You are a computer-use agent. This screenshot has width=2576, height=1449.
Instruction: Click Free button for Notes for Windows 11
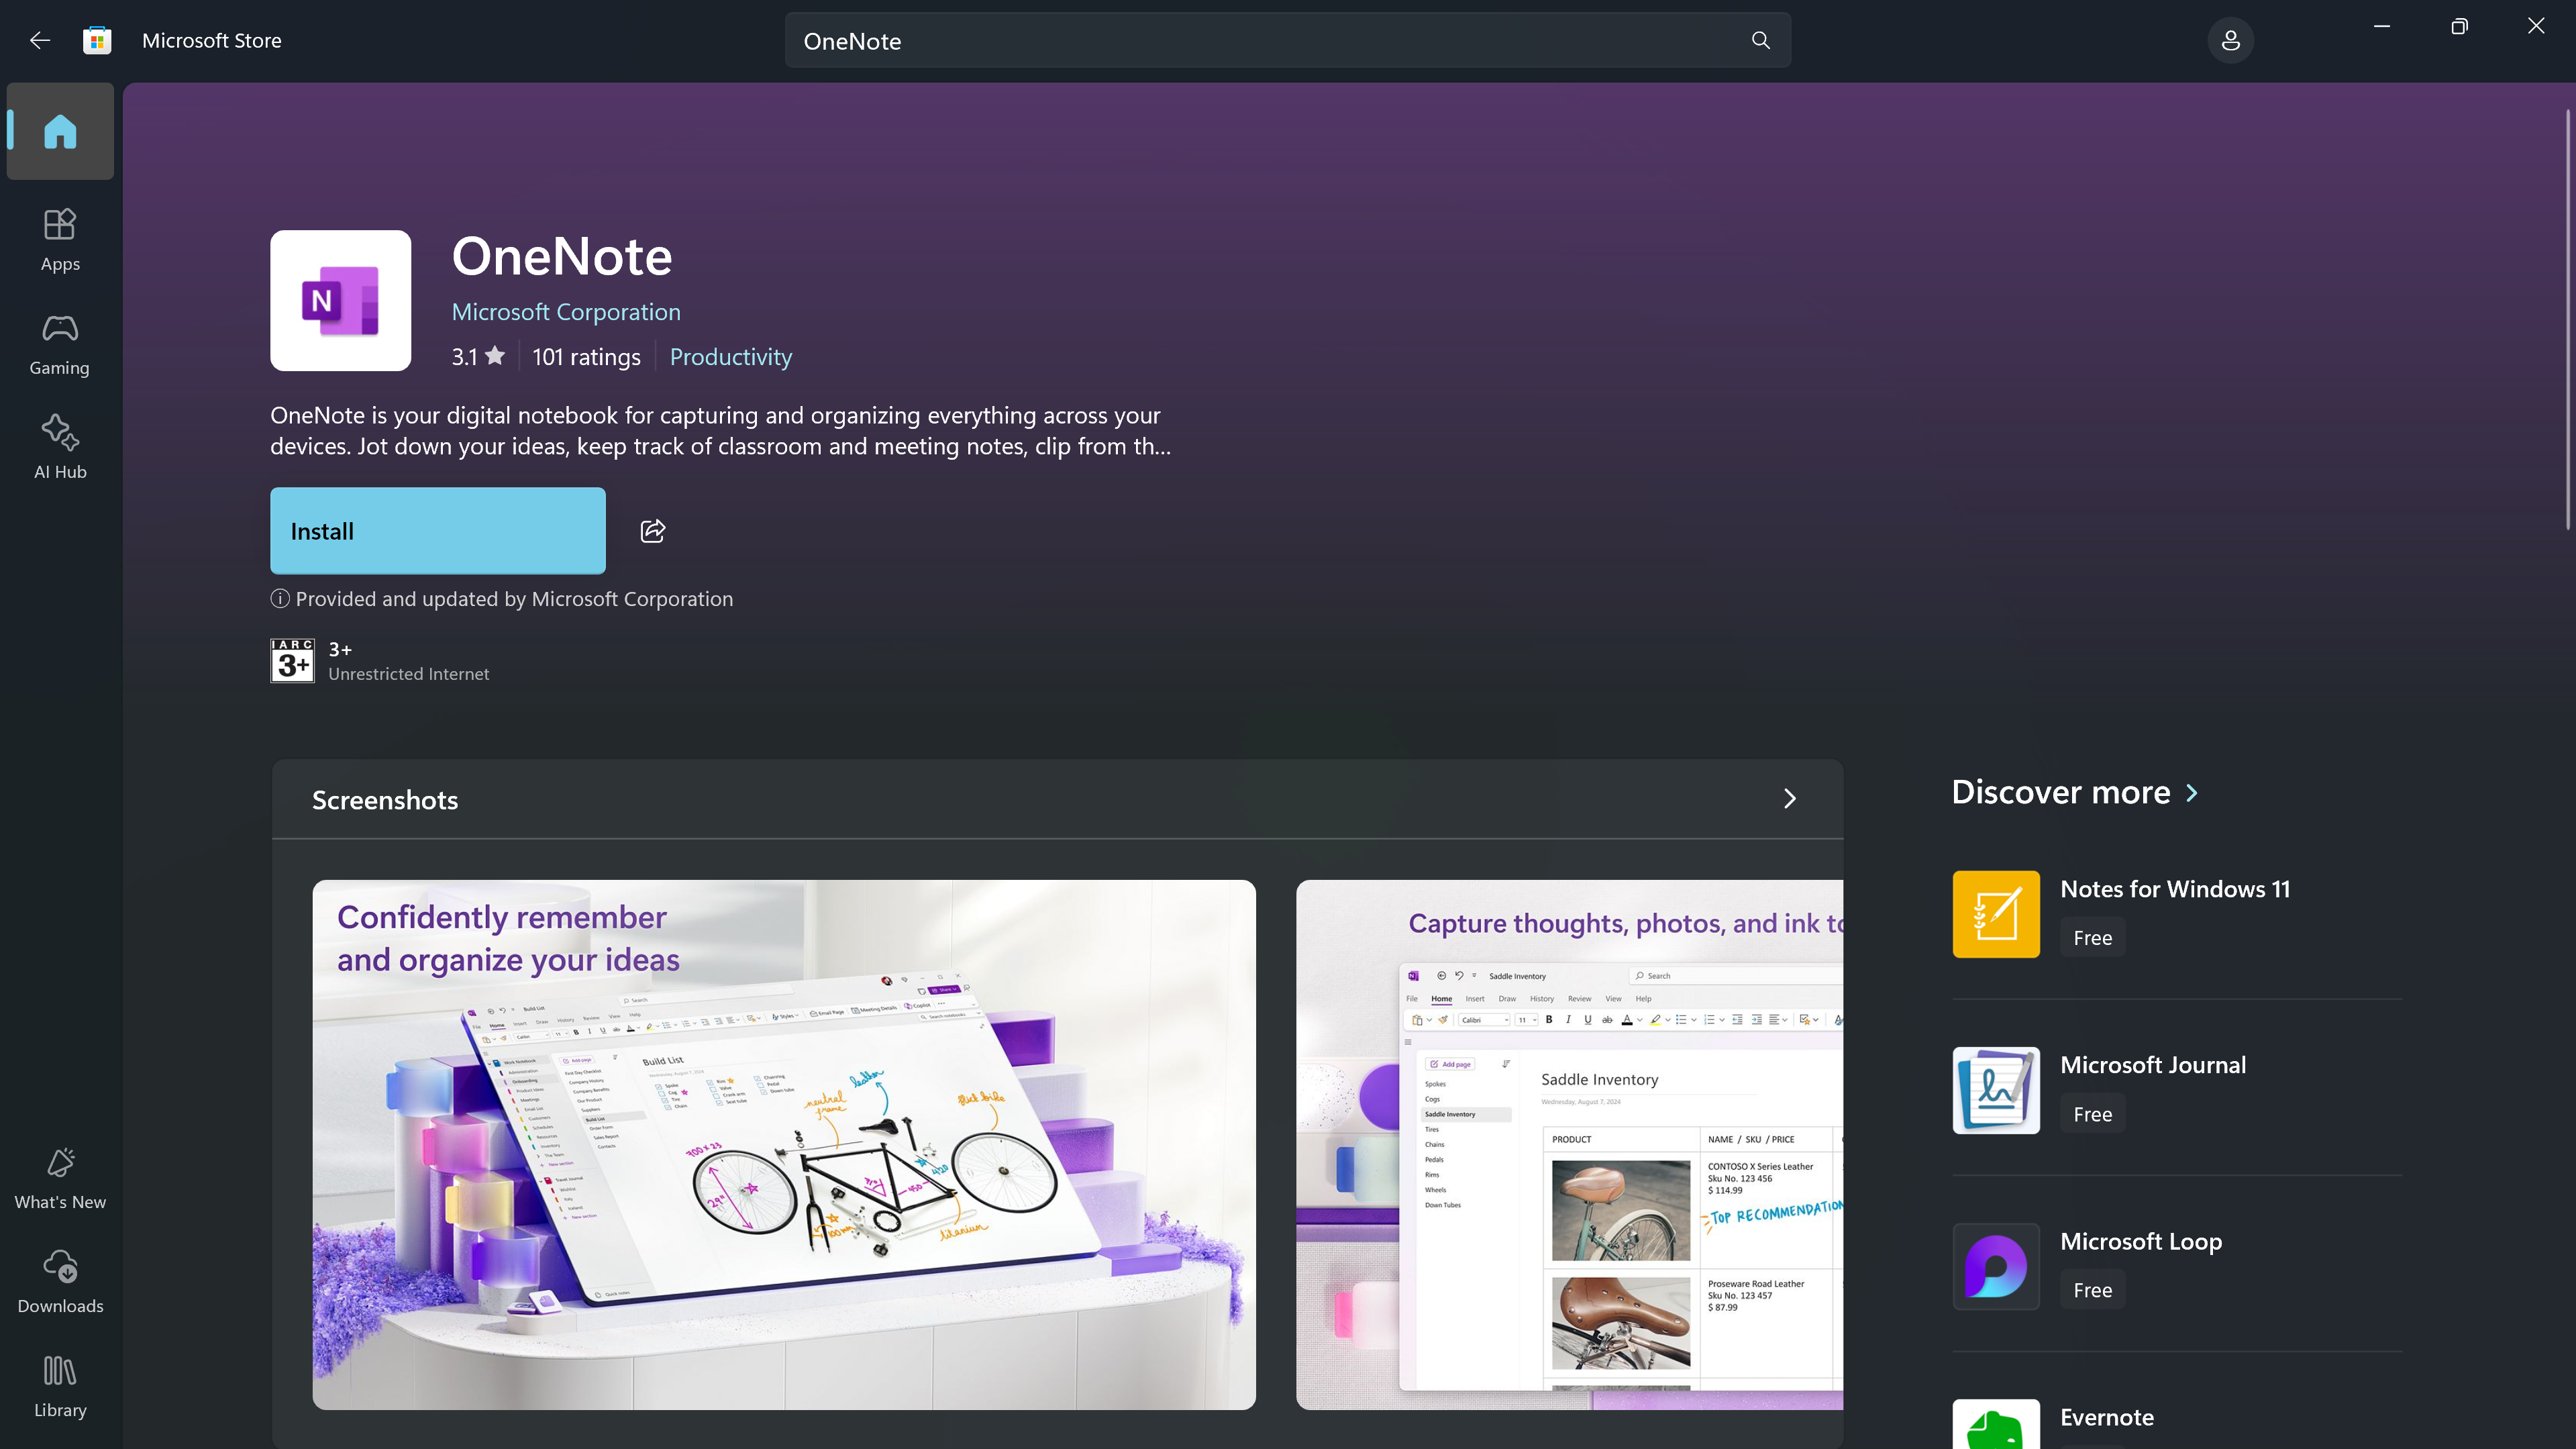[x=2093, y=938]
